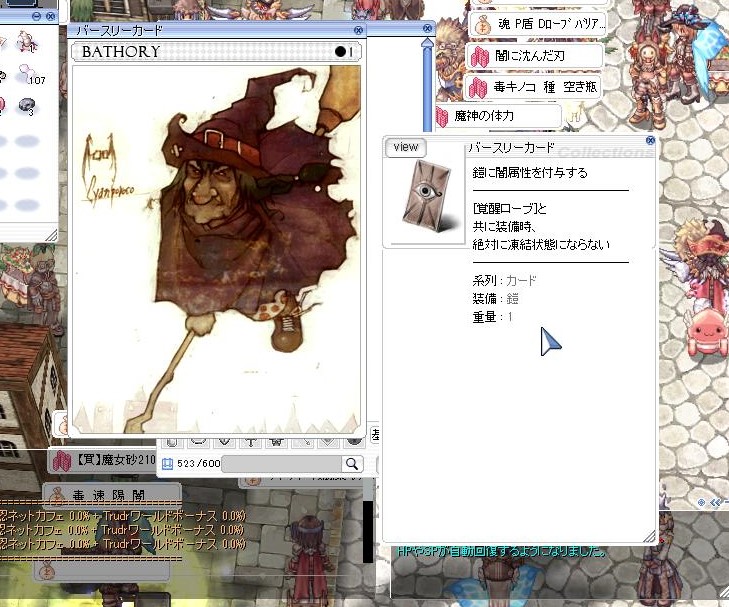Click the 523/600 storage count text
This screenshot has height=607, width=729.
pyautogui.click(x=199, y=463)
